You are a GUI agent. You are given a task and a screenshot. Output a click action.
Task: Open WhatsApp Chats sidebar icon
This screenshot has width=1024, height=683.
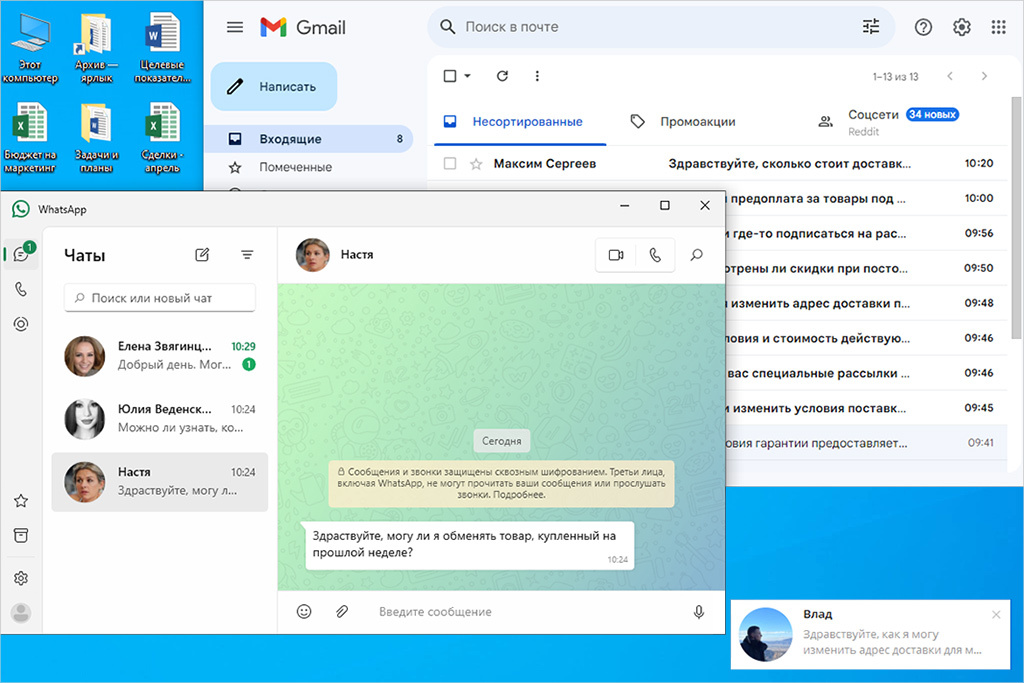(21, 254)
